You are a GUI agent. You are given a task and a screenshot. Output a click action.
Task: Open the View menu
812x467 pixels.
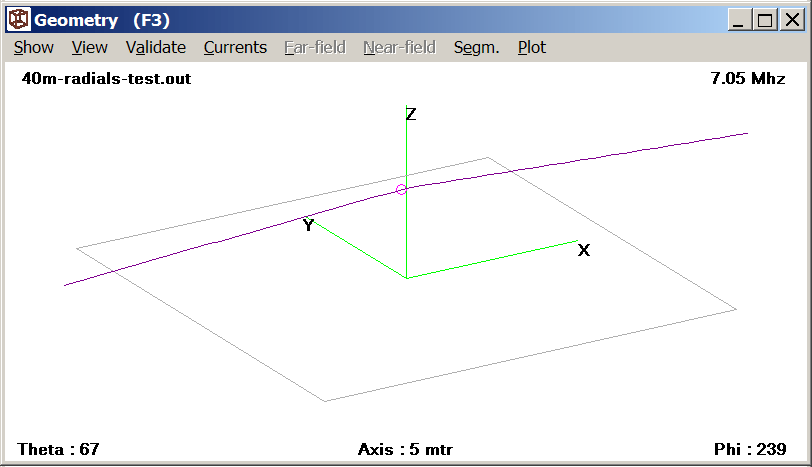click(90, 47)
